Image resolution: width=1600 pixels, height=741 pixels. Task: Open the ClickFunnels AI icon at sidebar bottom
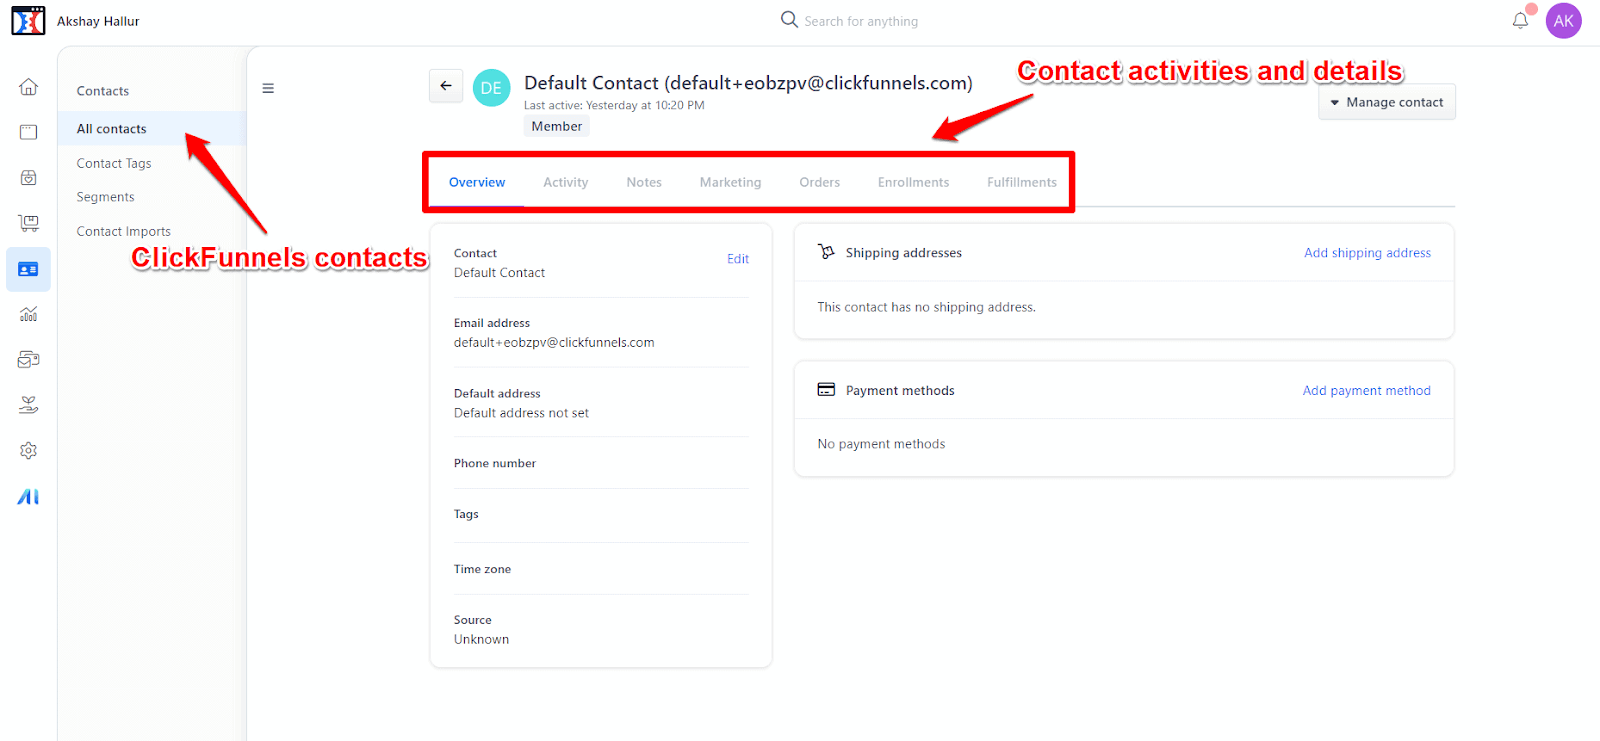(x=28, y=495)
